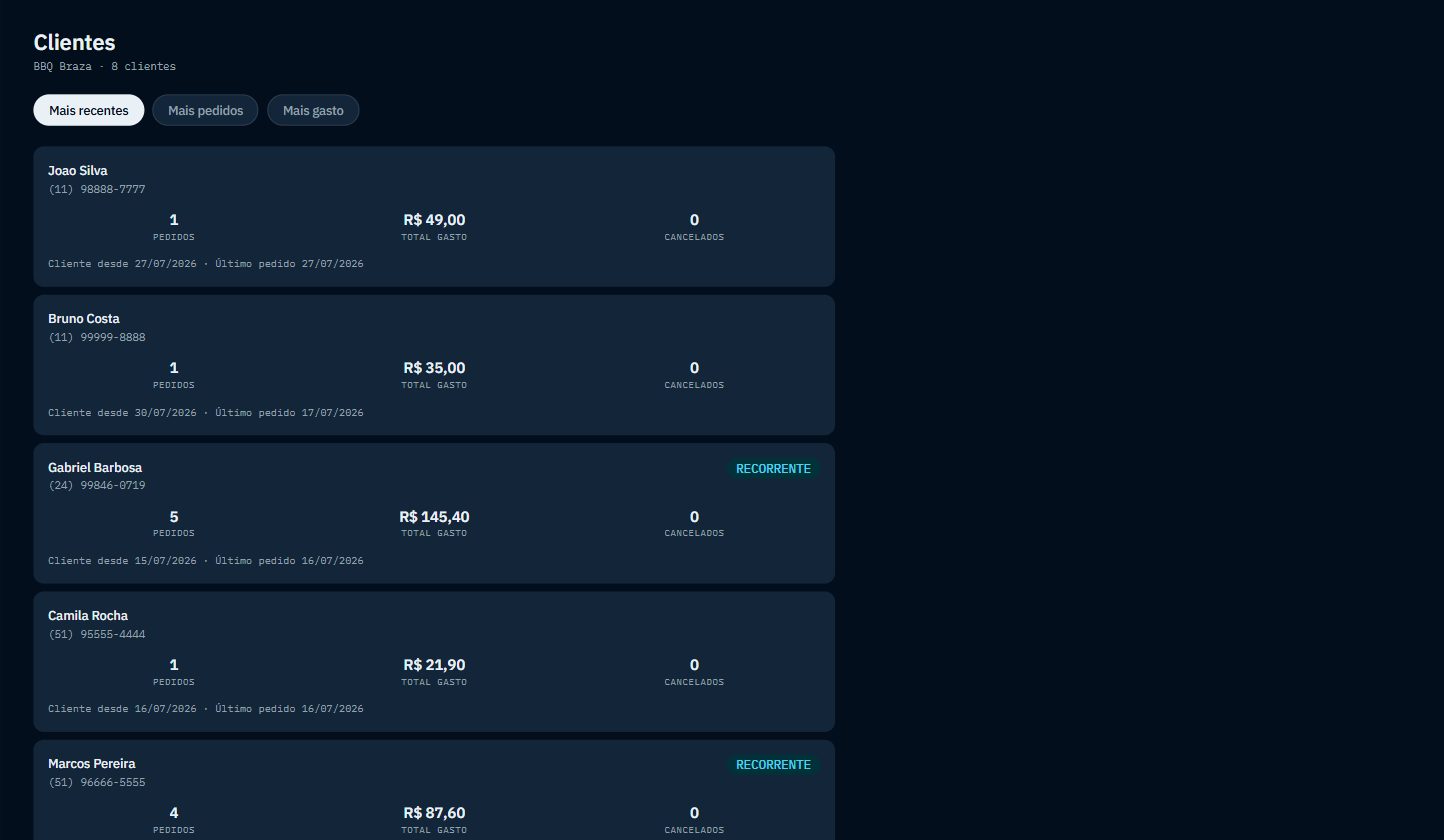Click the 'BBQ Braza · 8 clientes' subtitle

pos(105,66)
